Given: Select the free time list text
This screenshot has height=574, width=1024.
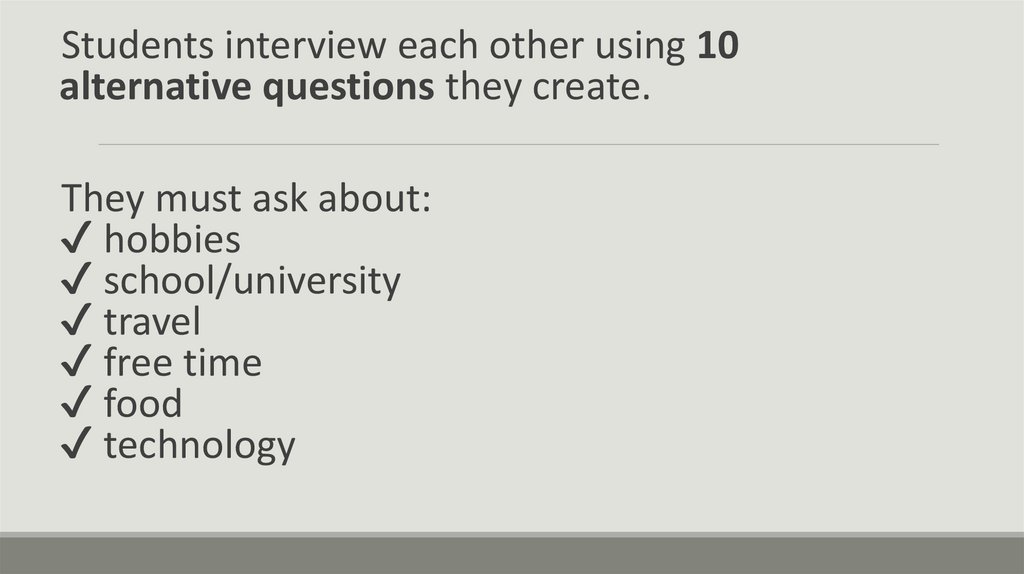Looking at the screenshot, I should [x=182, y=363].
